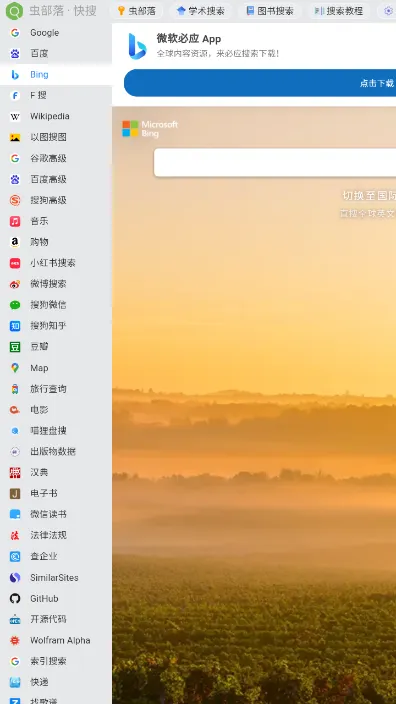Screen dimensions: 396x704
Task: Click the 豆瓣 green icon
Action: pyautogui.click(x=15, y=347)
